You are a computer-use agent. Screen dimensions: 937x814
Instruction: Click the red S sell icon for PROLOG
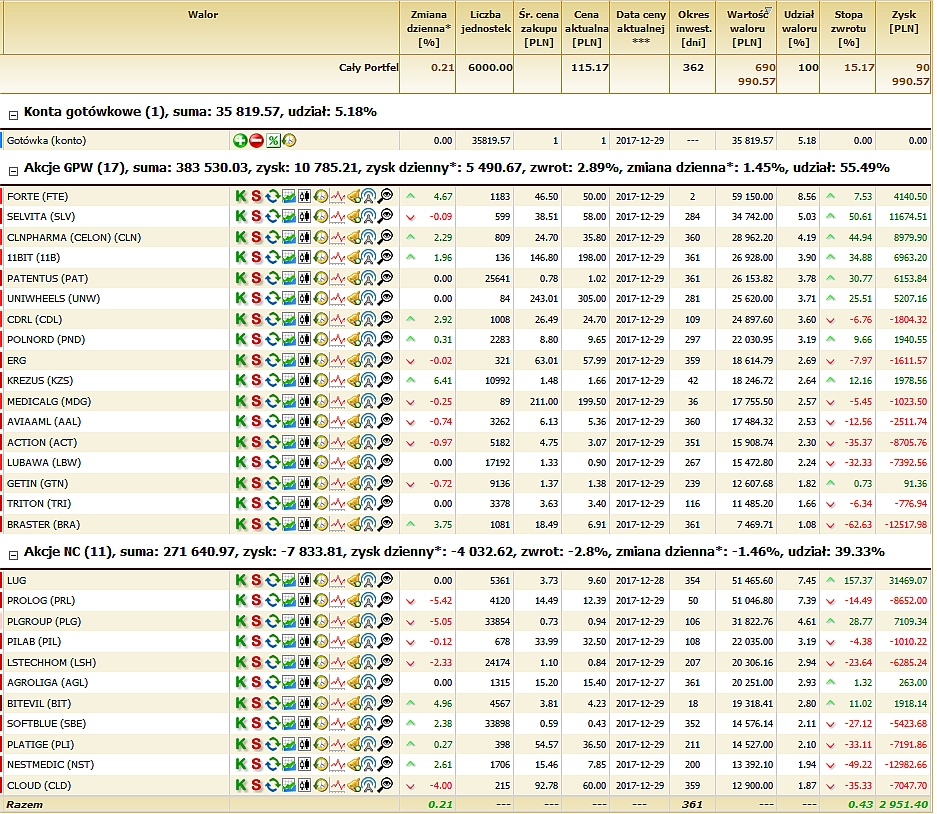(x=256, y=601)
